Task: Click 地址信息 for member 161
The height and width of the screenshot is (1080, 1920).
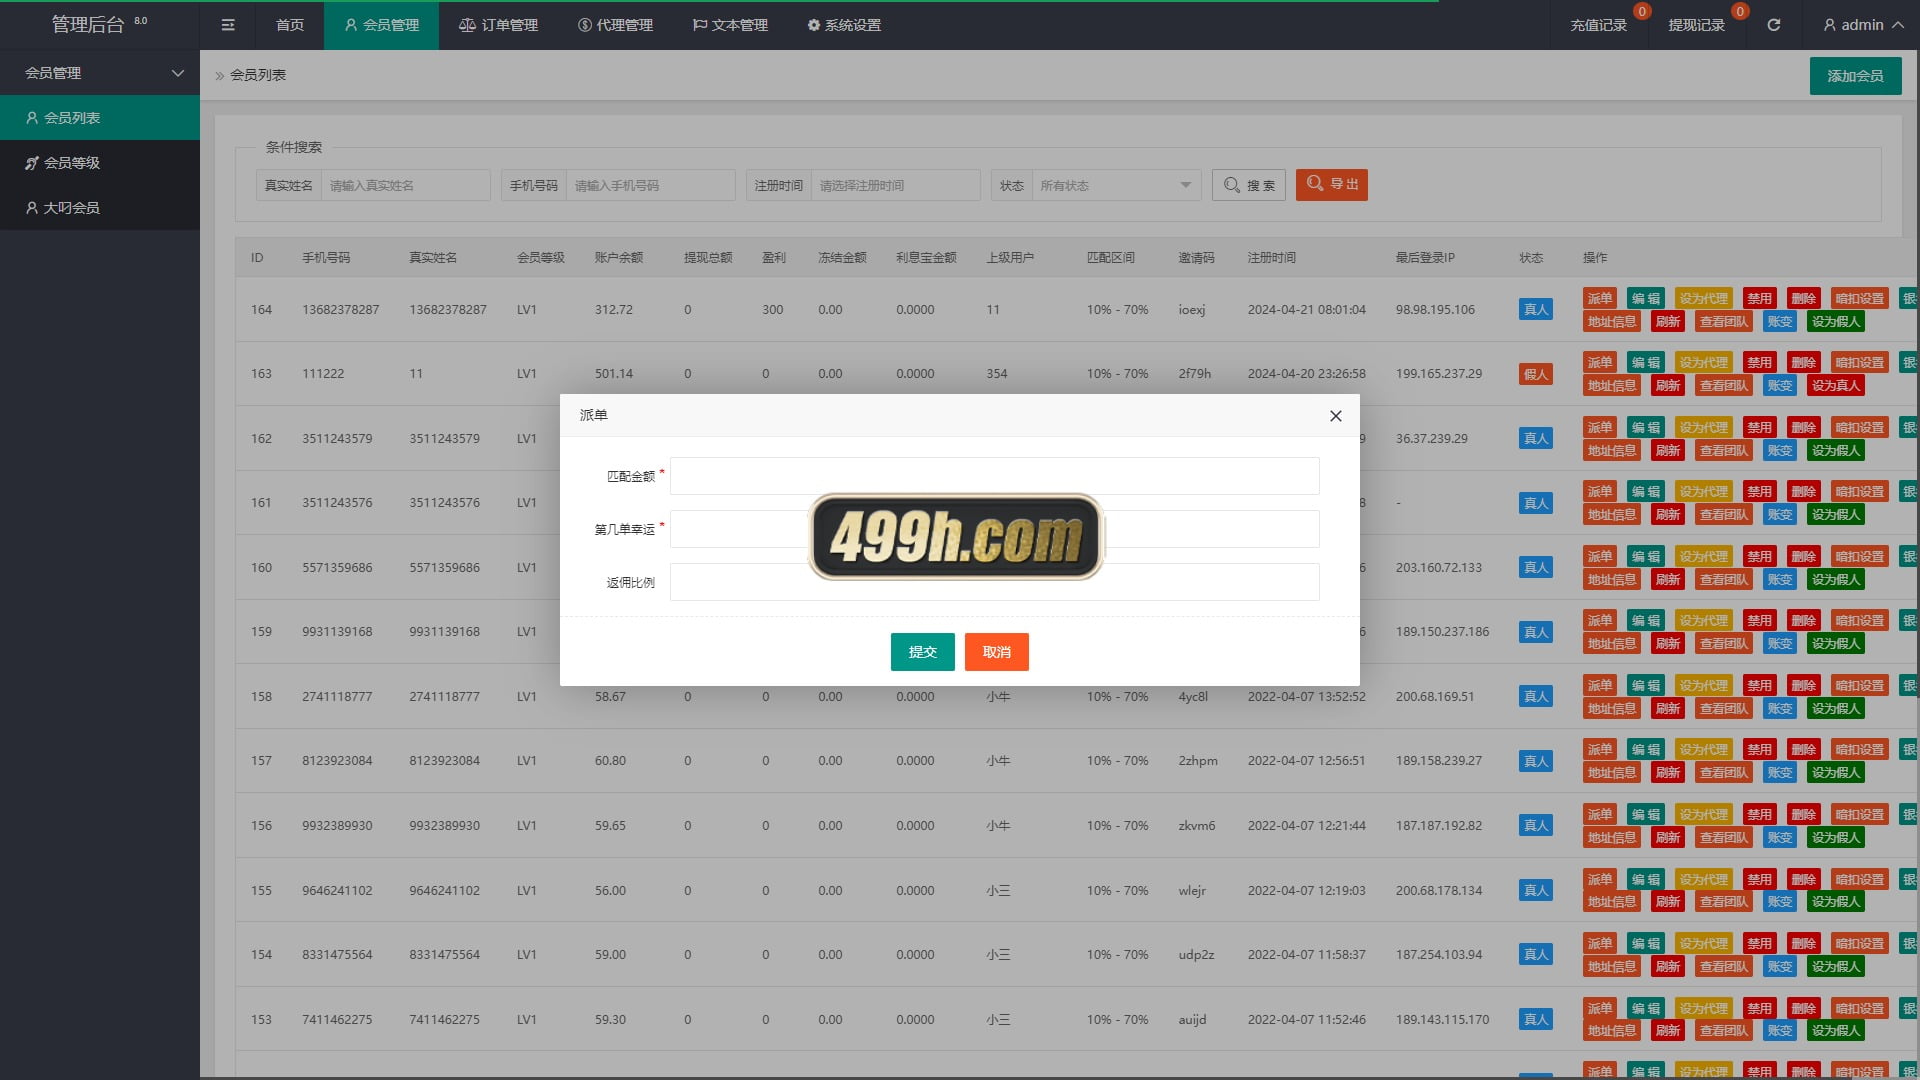Action: [1612, 514]
